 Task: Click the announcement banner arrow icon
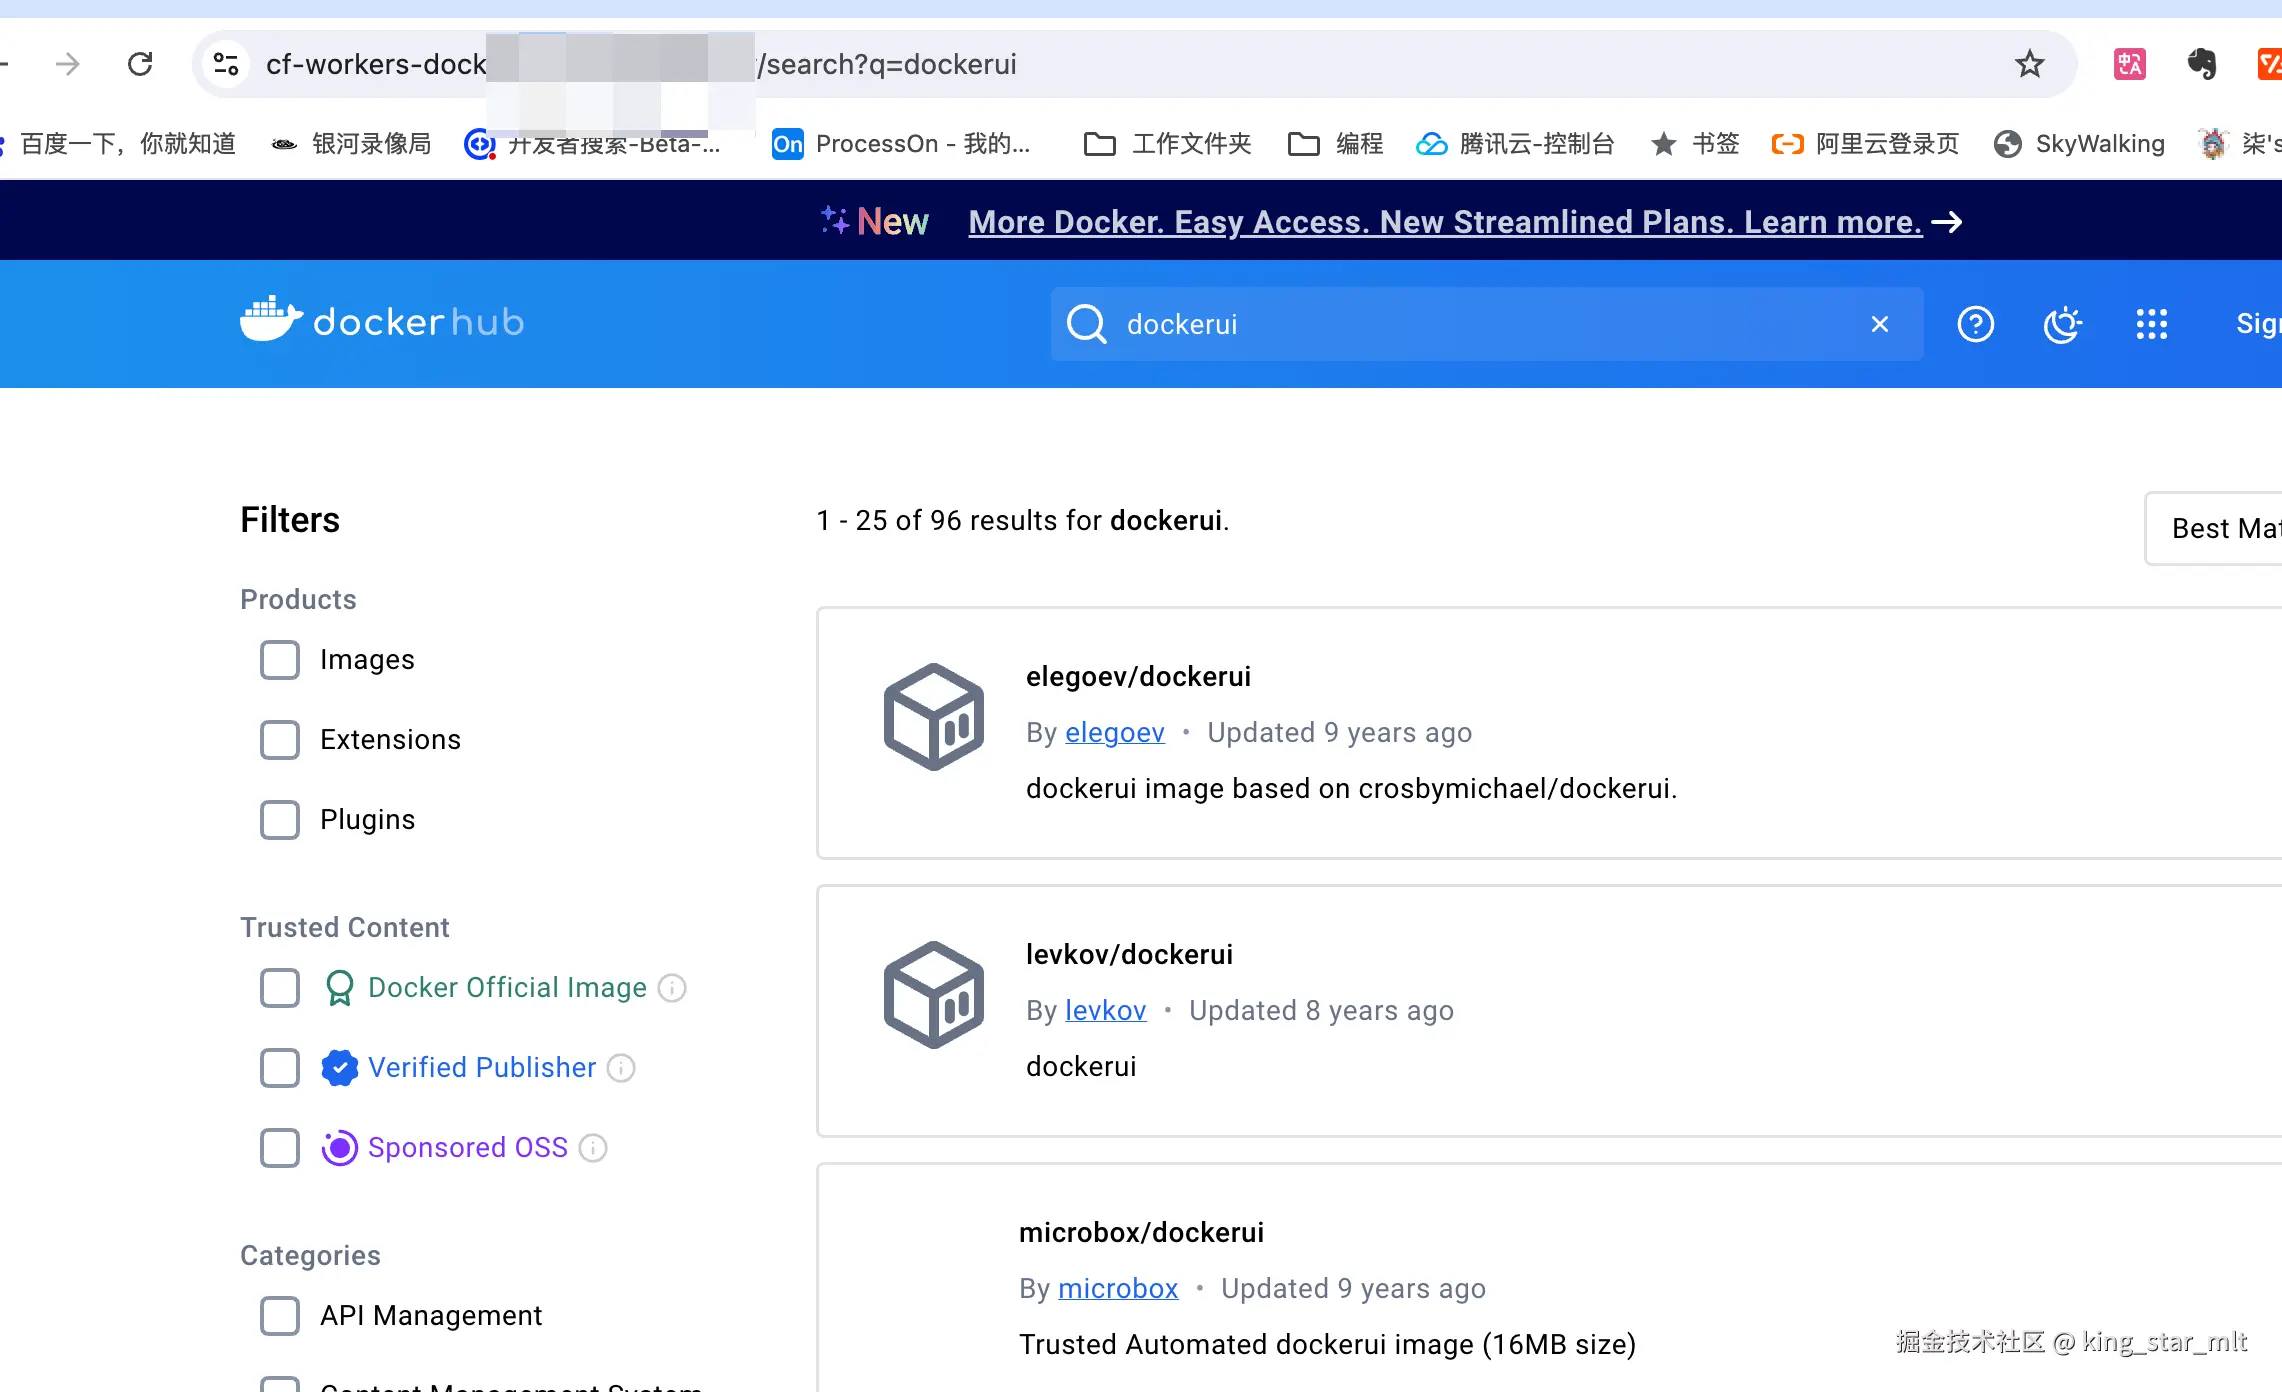point(1946,222)
